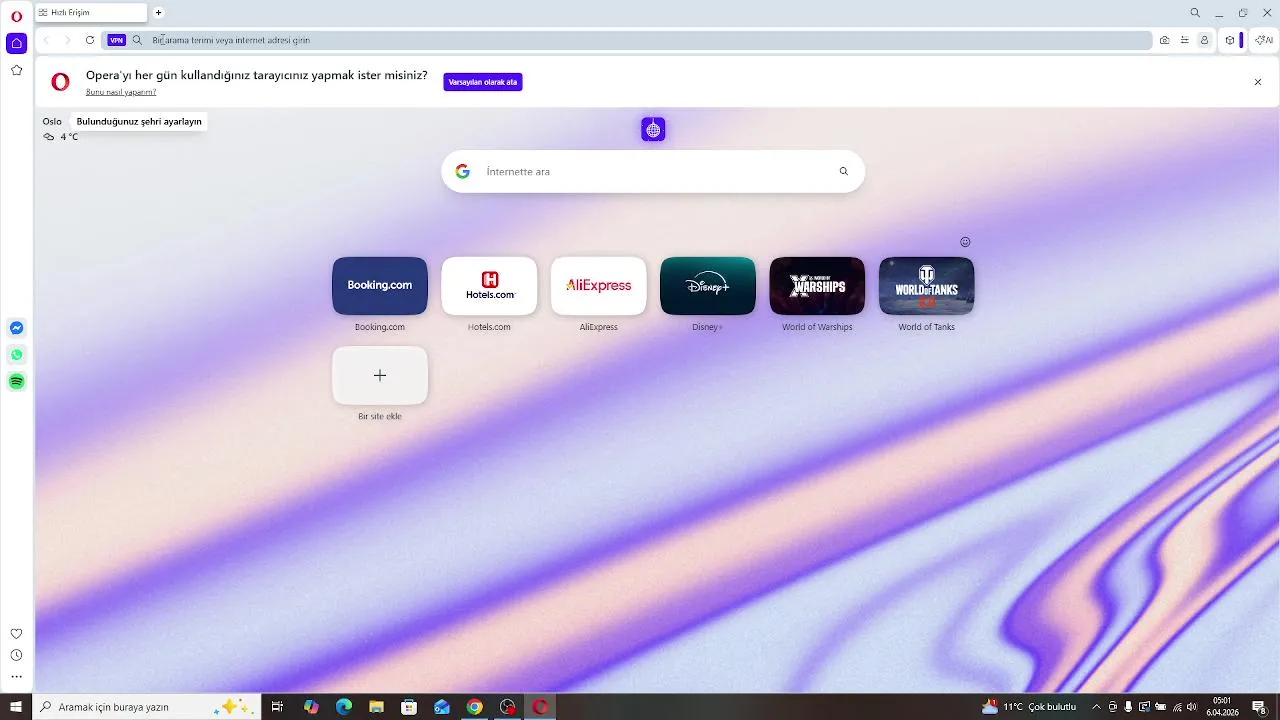Click the purple globe icon above search

(x=653, y=129)
